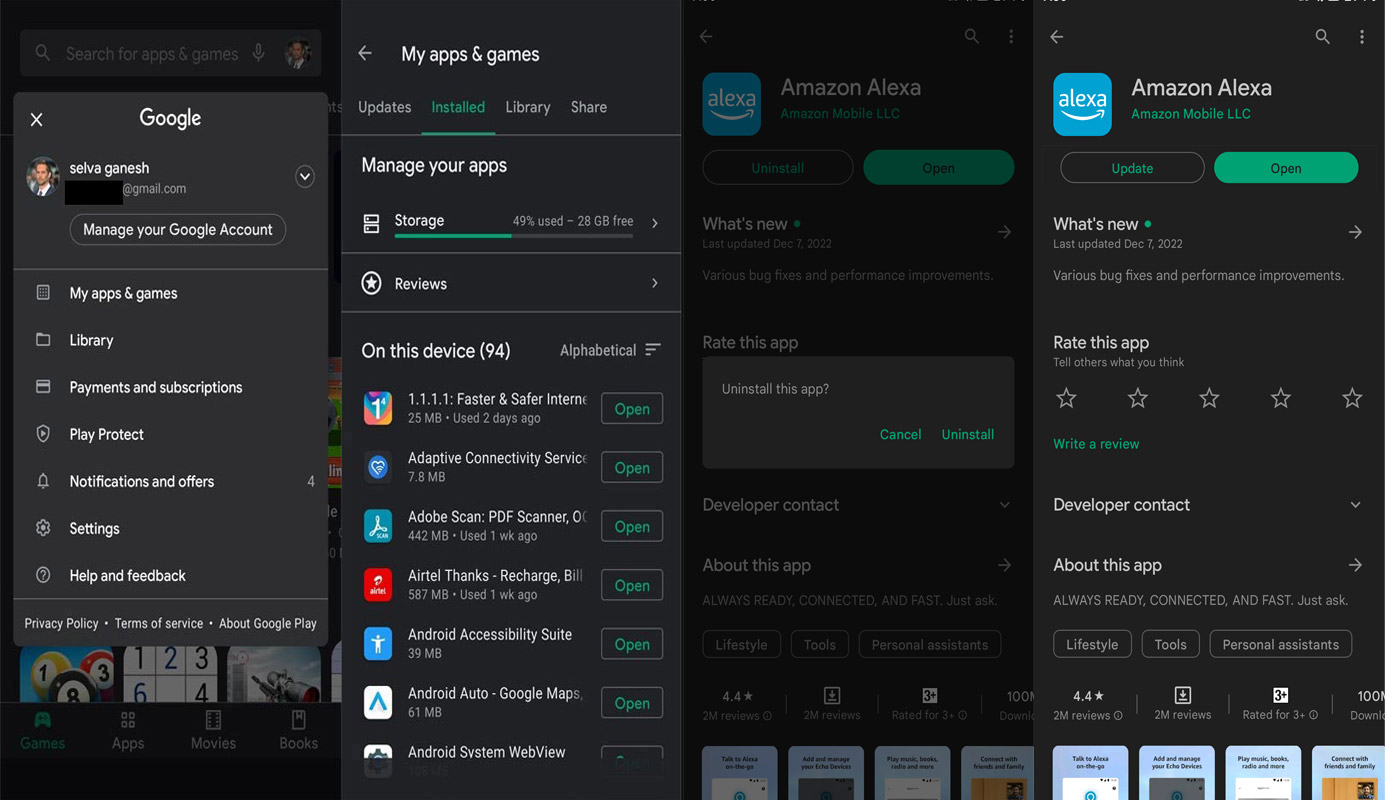Switch to the Installed tab
Viewport: 1385px width, 800px height.
pyautogui.click(x=458, y=107)
